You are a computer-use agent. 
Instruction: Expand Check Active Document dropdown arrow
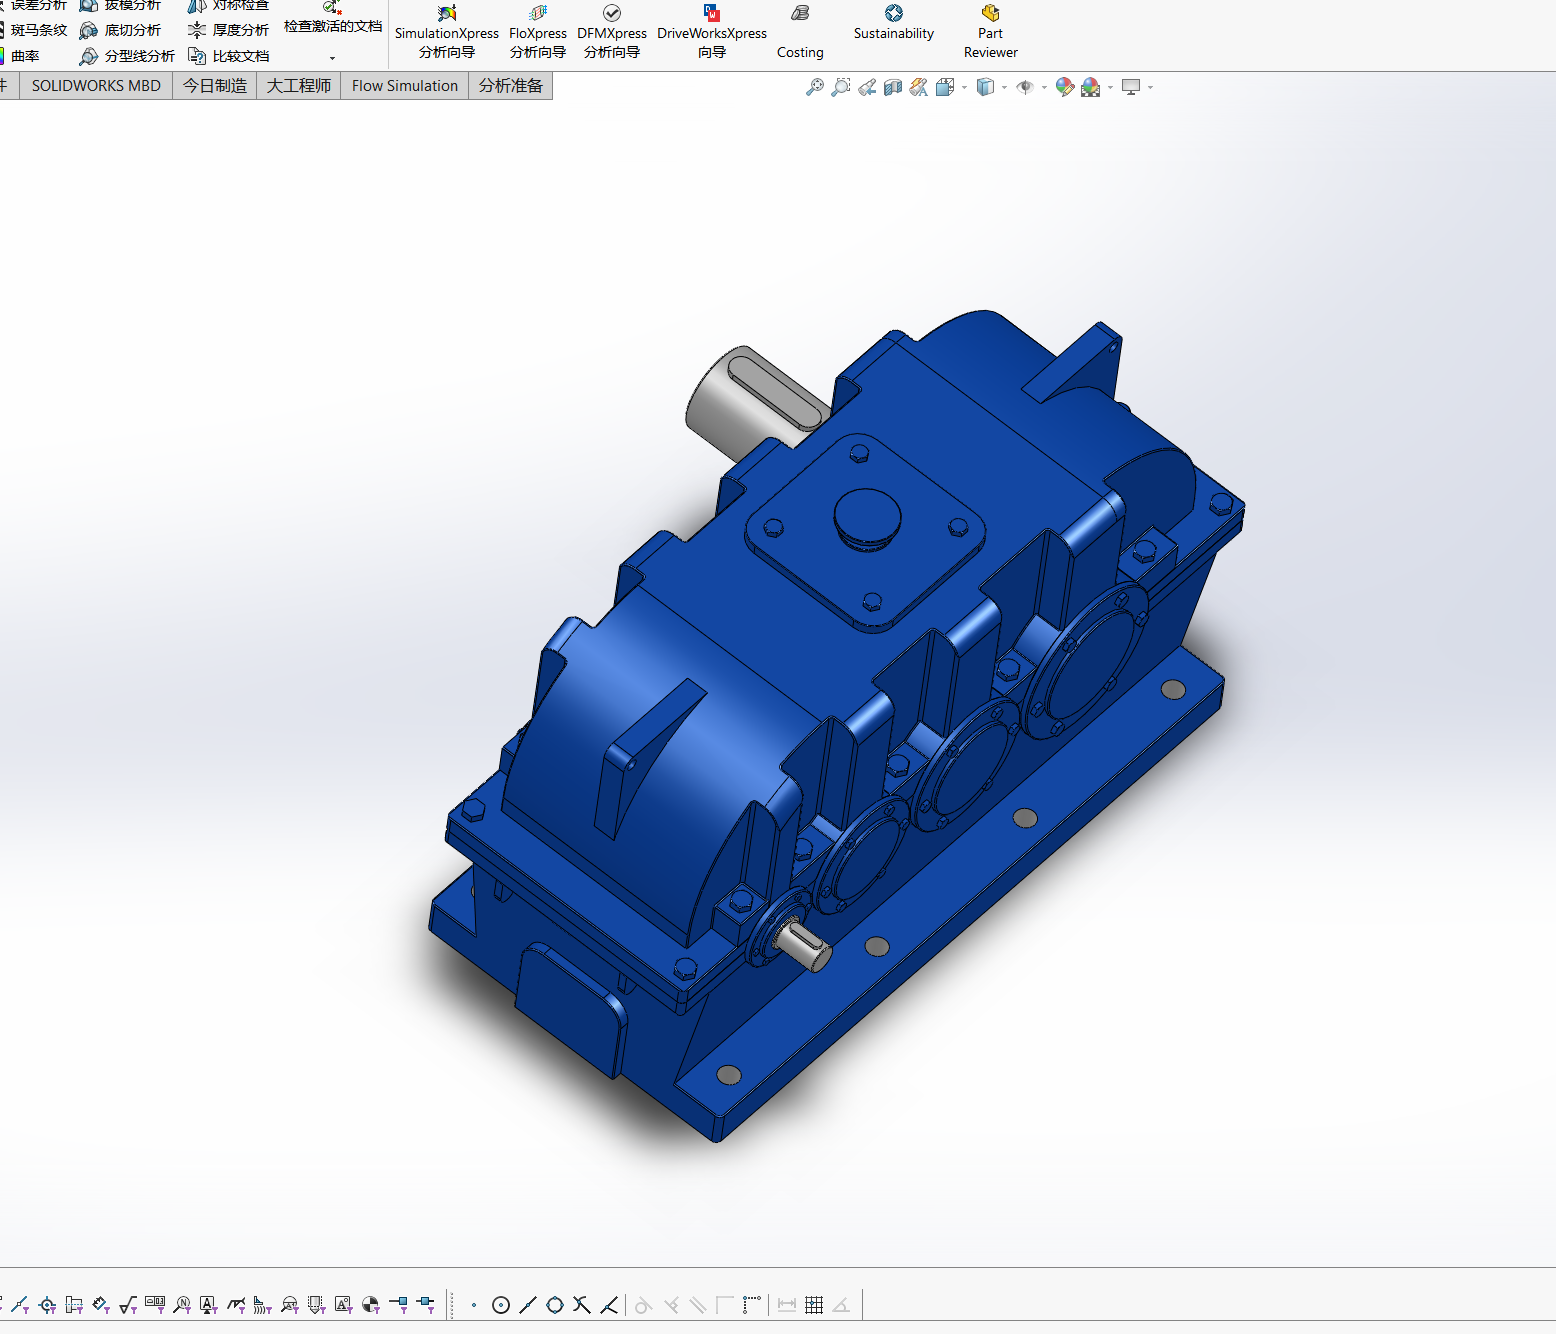(332, 58)
